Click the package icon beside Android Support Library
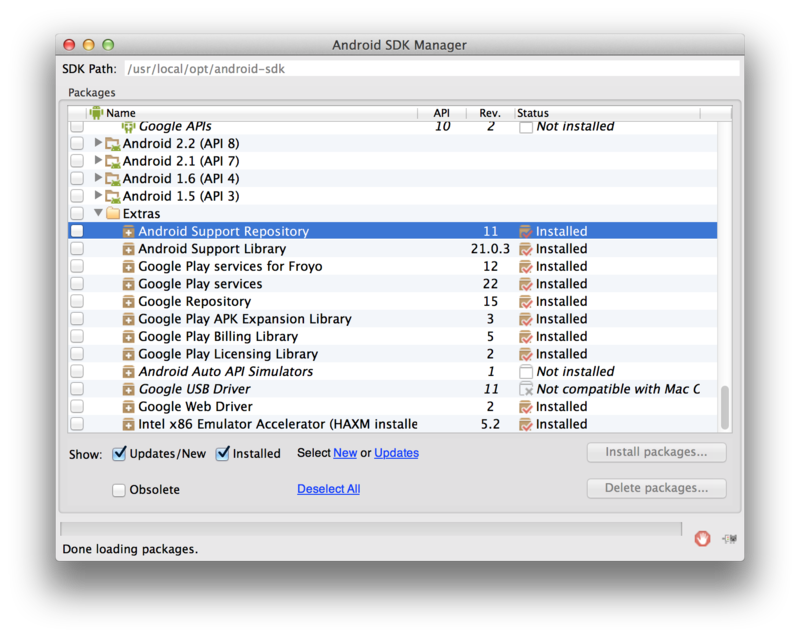 [128, 249]
